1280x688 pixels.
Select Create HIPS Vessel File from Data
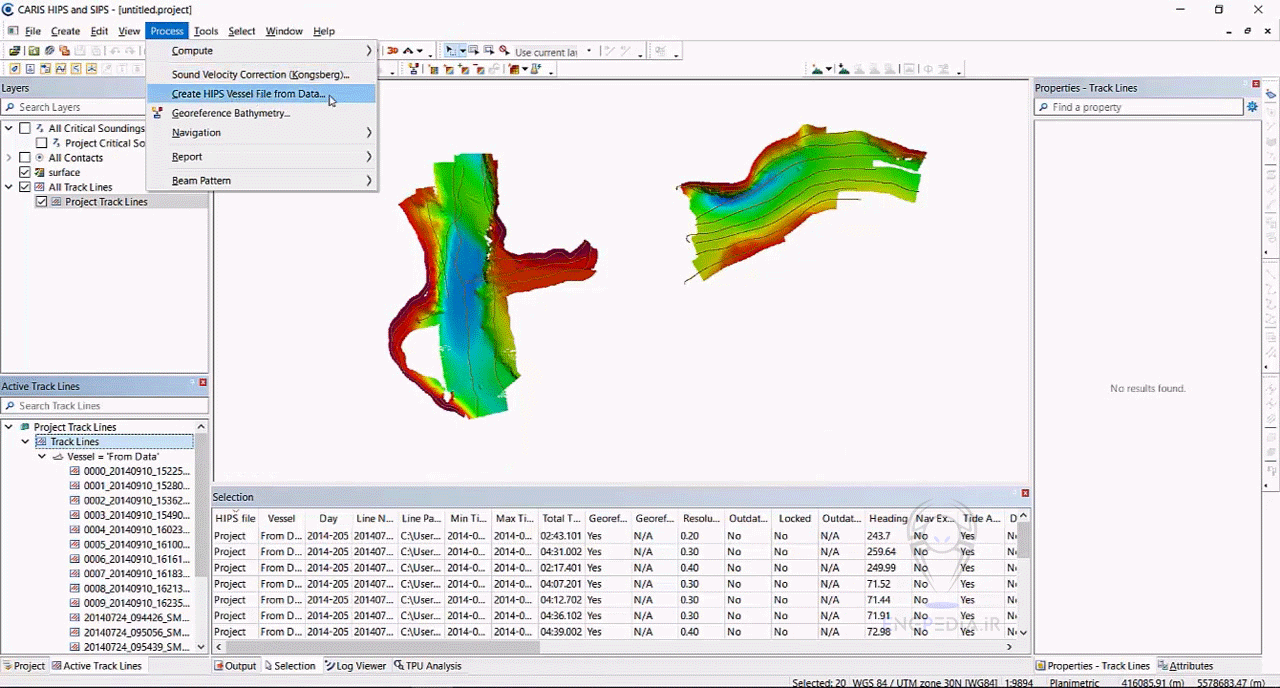(x=247, y=94)
